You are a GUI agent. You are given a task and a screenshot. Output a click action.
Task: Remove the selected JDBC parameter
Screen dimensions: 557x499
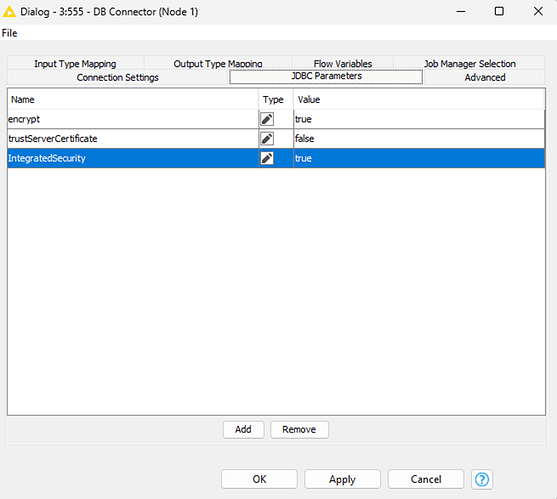click(x=299, y=429)
